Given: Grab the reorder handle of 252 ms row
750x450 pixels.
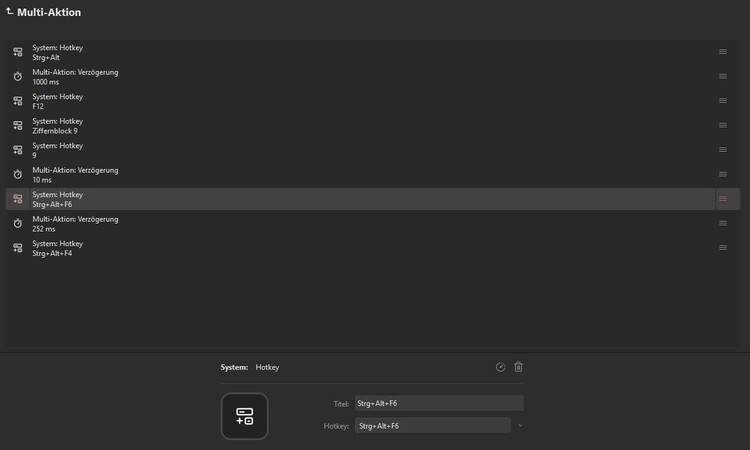Looking at the screenshot, I should pos(723,223).
